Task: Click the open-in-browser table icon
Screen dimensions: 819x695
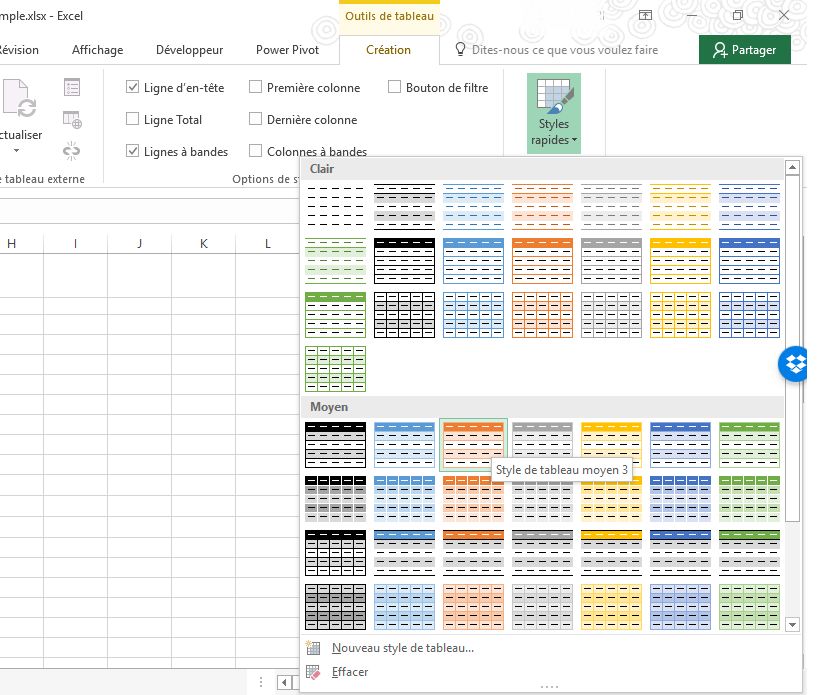Action: [x=72, y=120]
